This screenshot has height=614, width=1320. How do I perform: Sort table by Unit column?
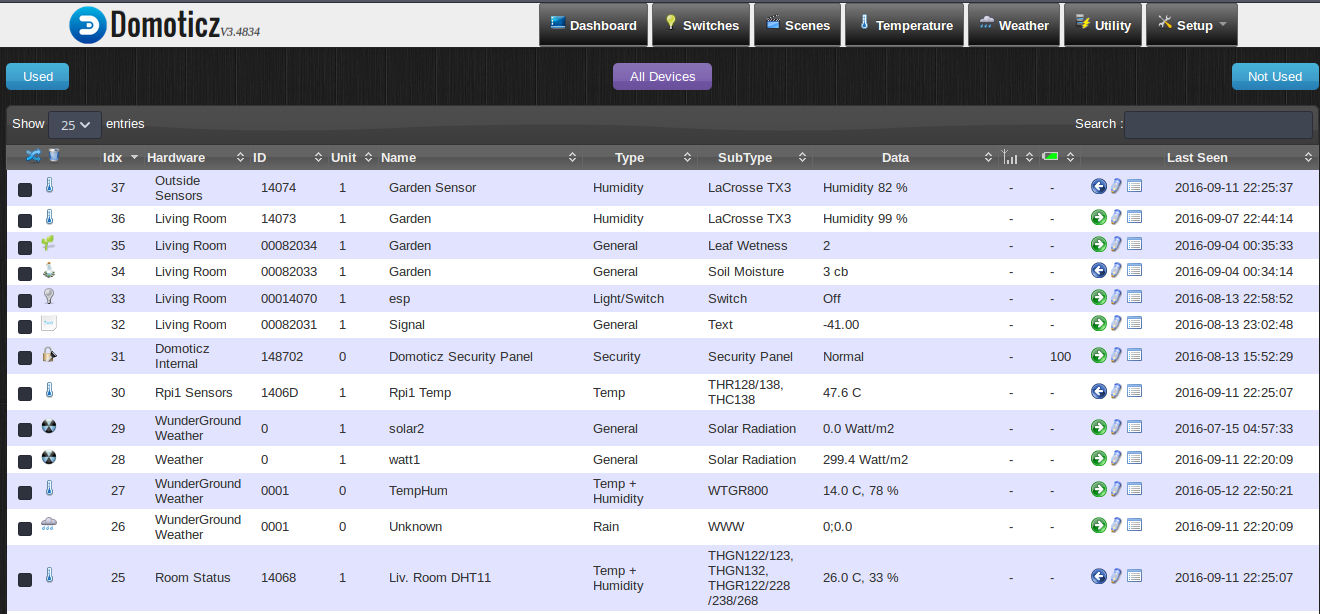click(x=351, y=157)
